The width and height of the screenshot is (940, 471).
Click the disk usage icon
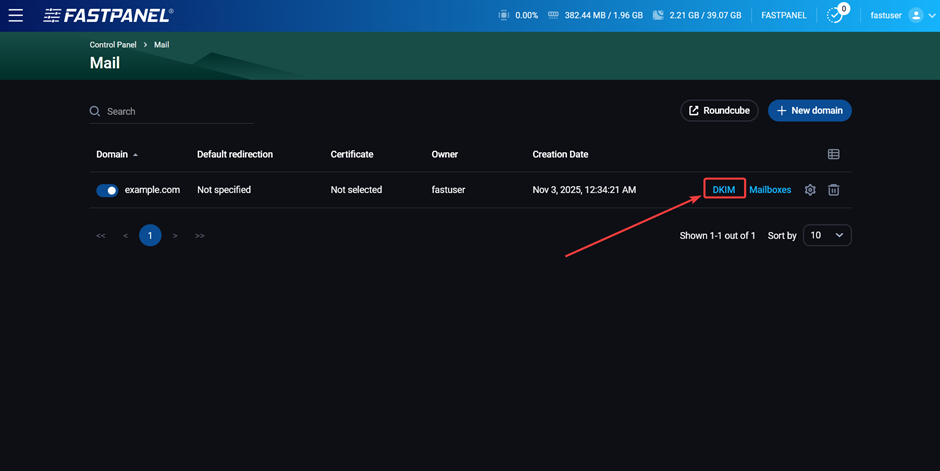(658, 15)
